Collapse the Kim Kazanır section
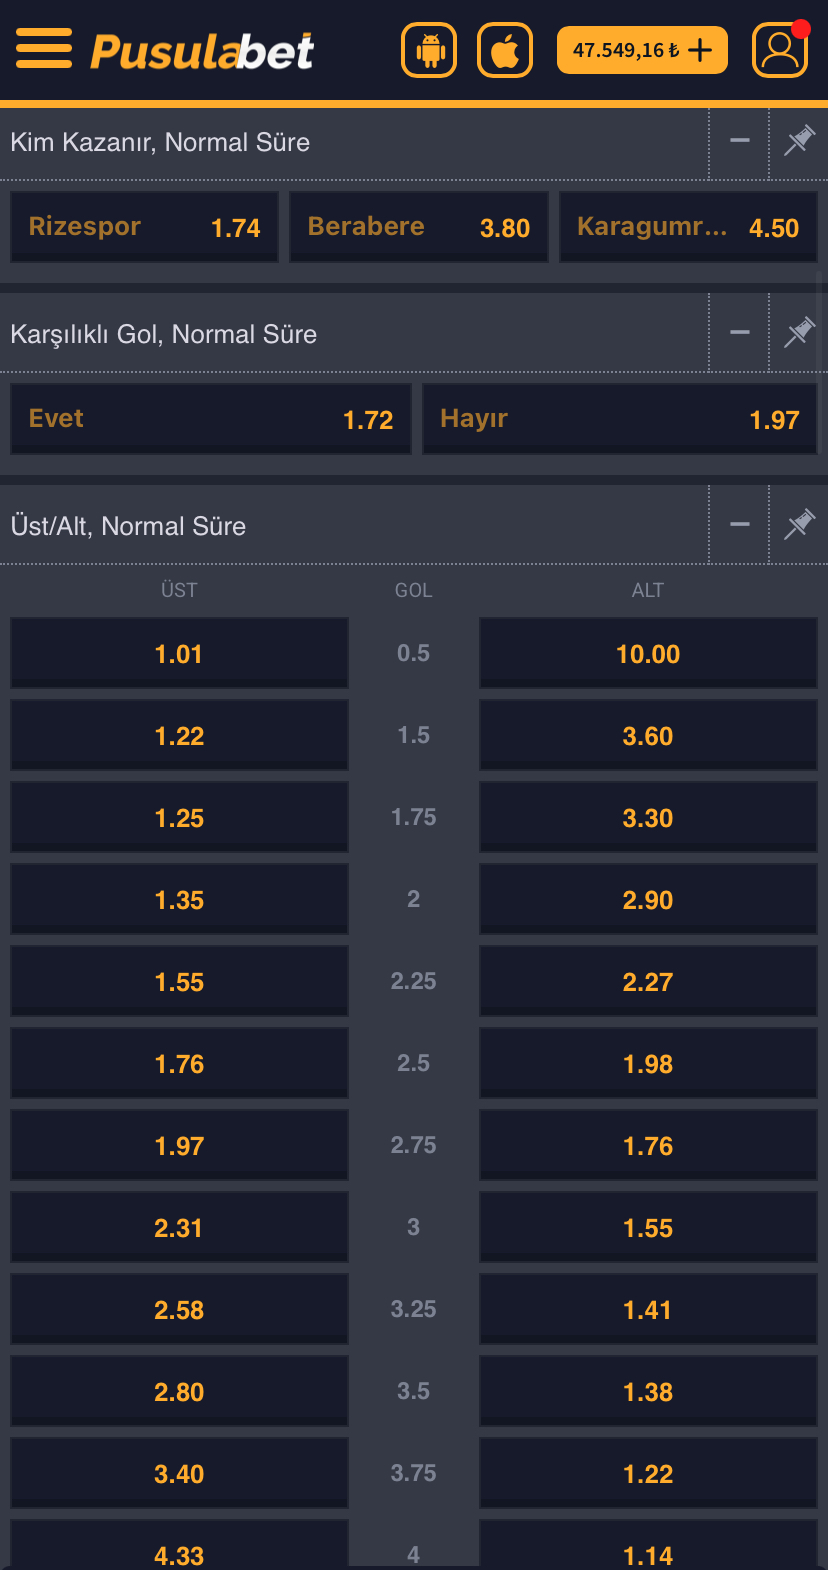828x1570 pixels. (739, 142)
